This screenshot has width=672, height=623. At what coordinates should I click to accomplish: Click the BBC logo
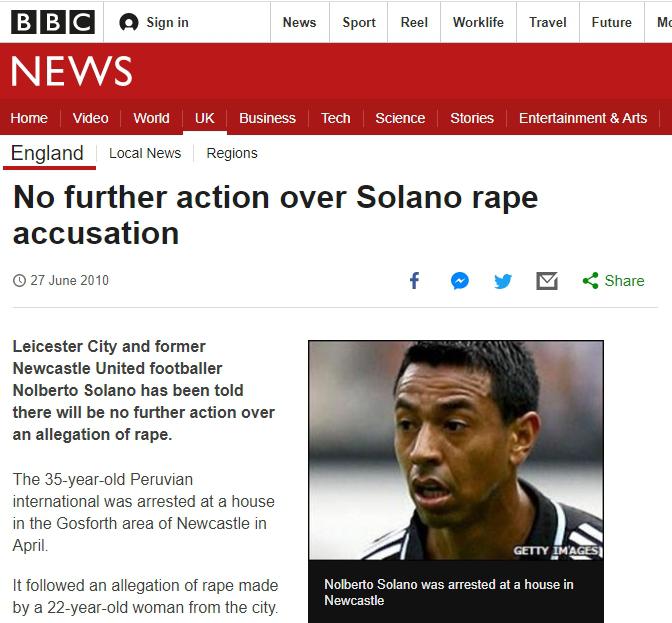click(x=54, y=22)
